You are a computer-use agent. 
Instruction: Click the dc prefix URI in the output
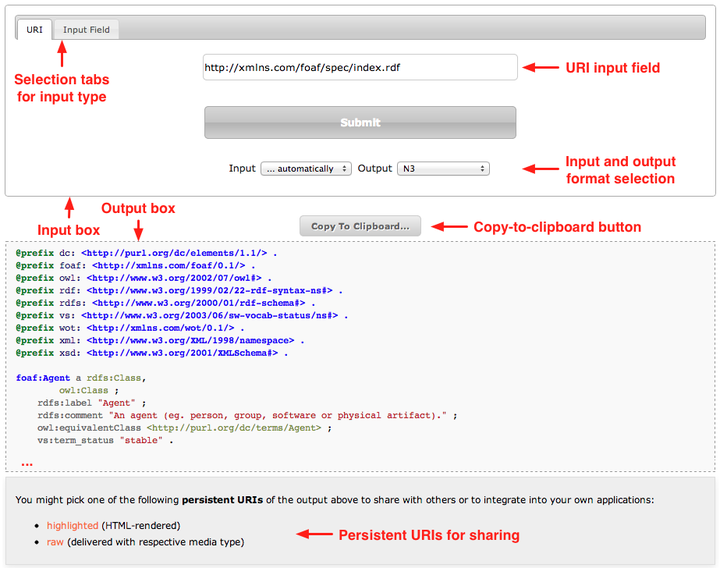pyautogui.click(x=174, y=255)
